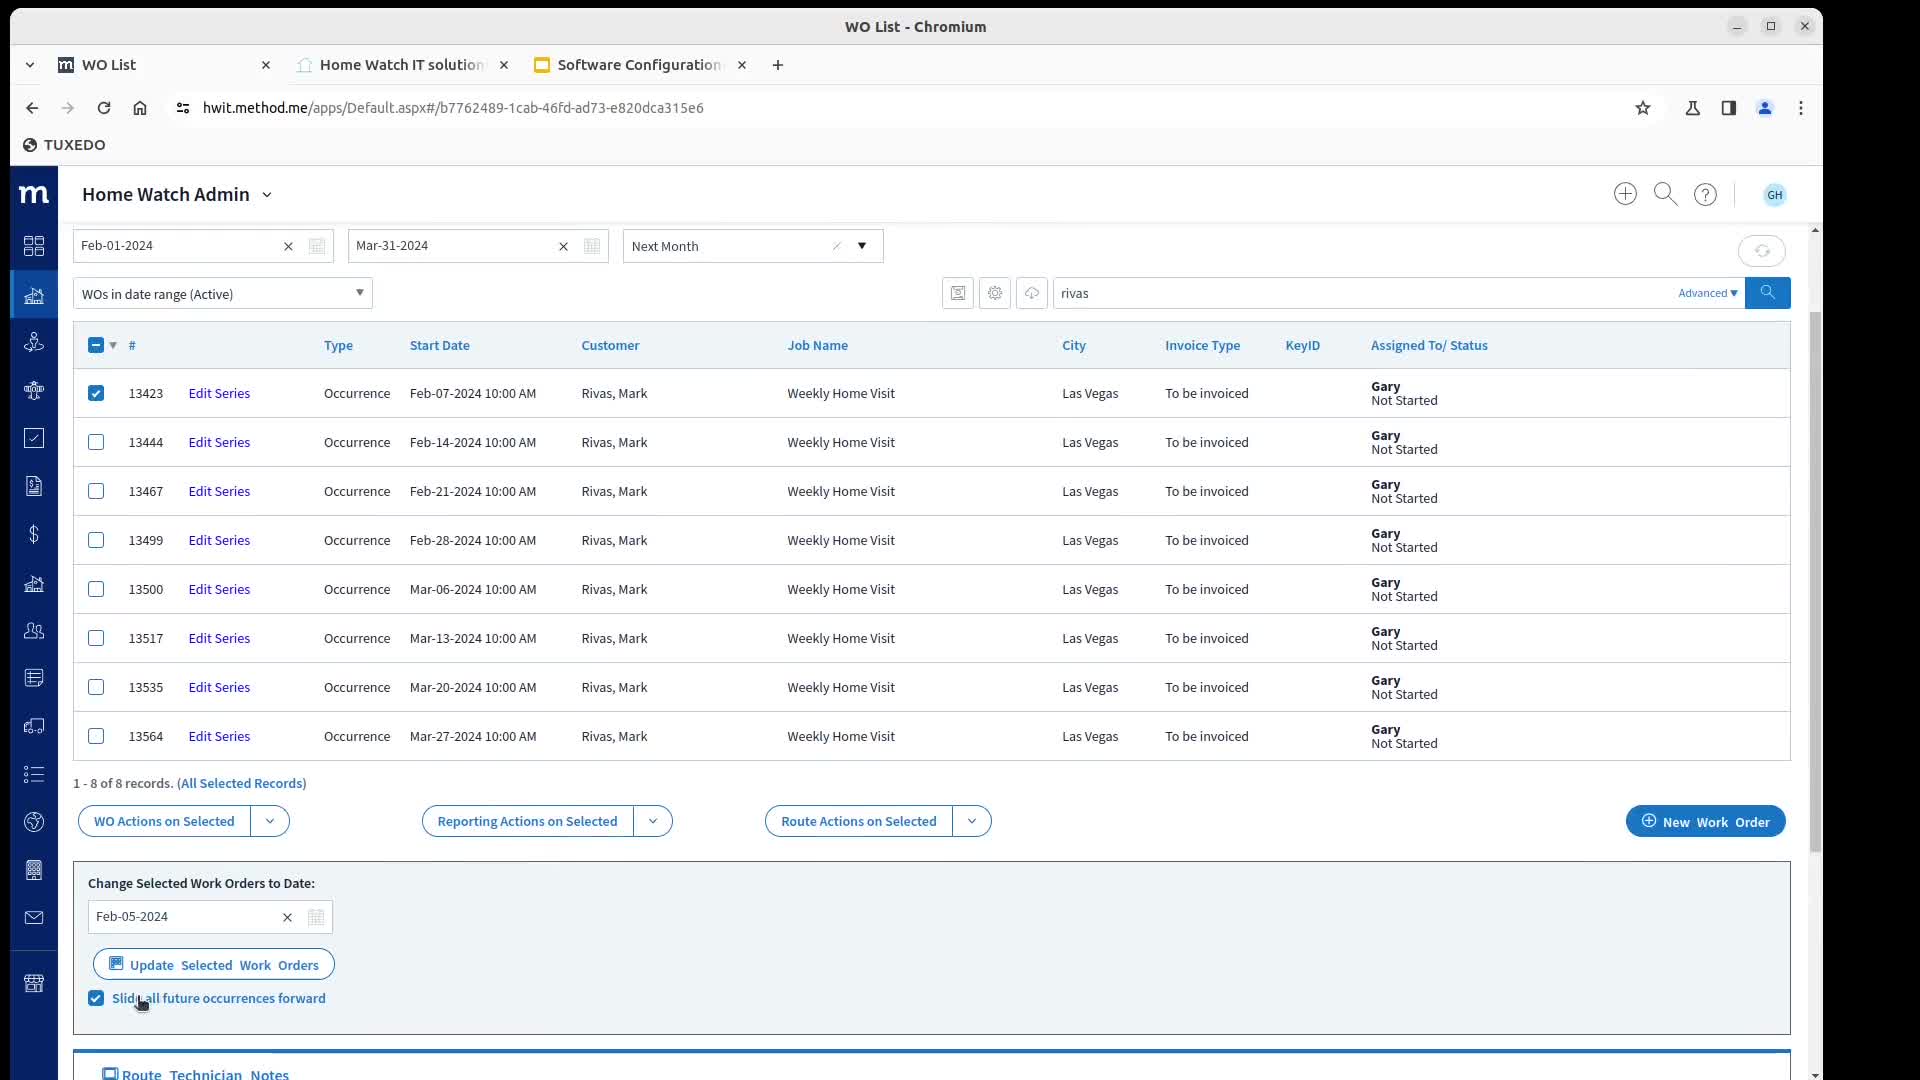Select the dispatch map pin icon
1920x1080 pixels.
(33, 342)
